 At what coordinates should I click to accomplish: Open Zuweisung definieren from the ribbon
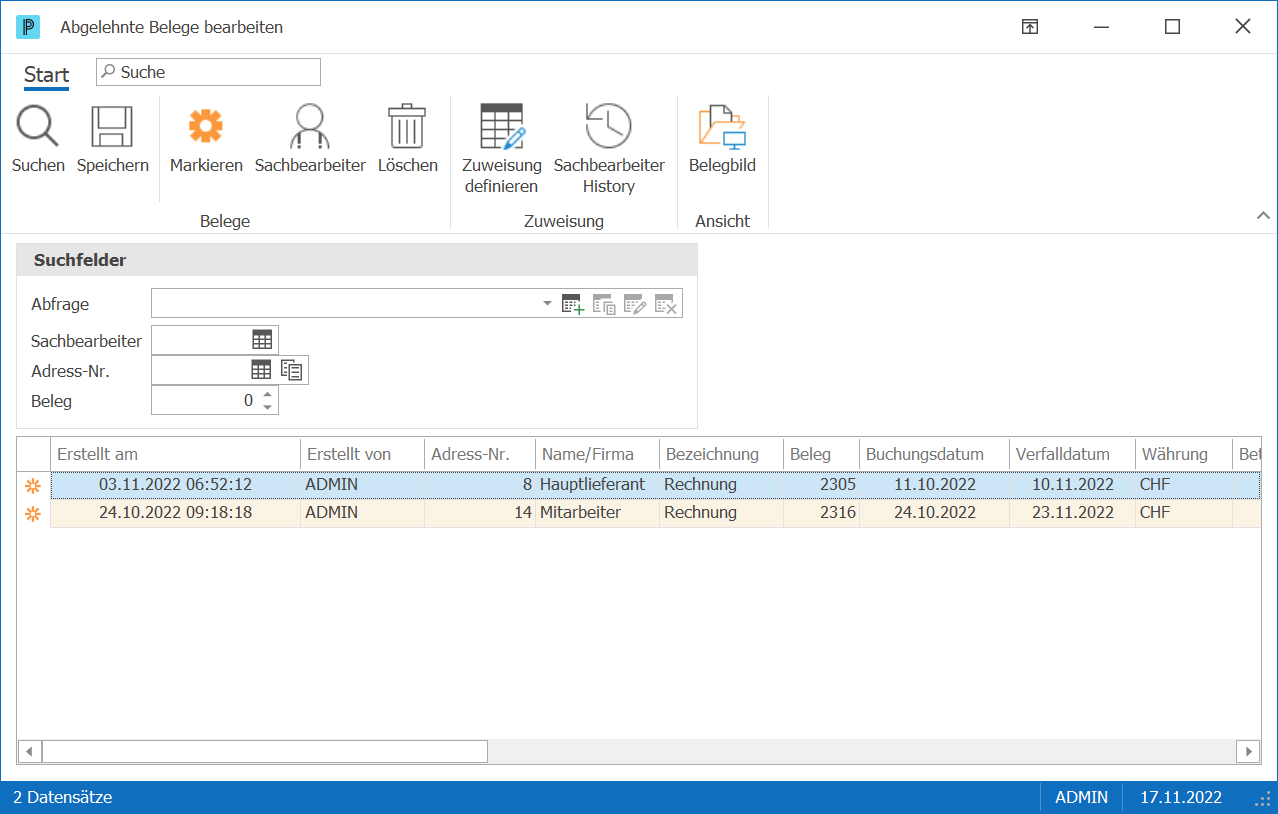(502, 127)
